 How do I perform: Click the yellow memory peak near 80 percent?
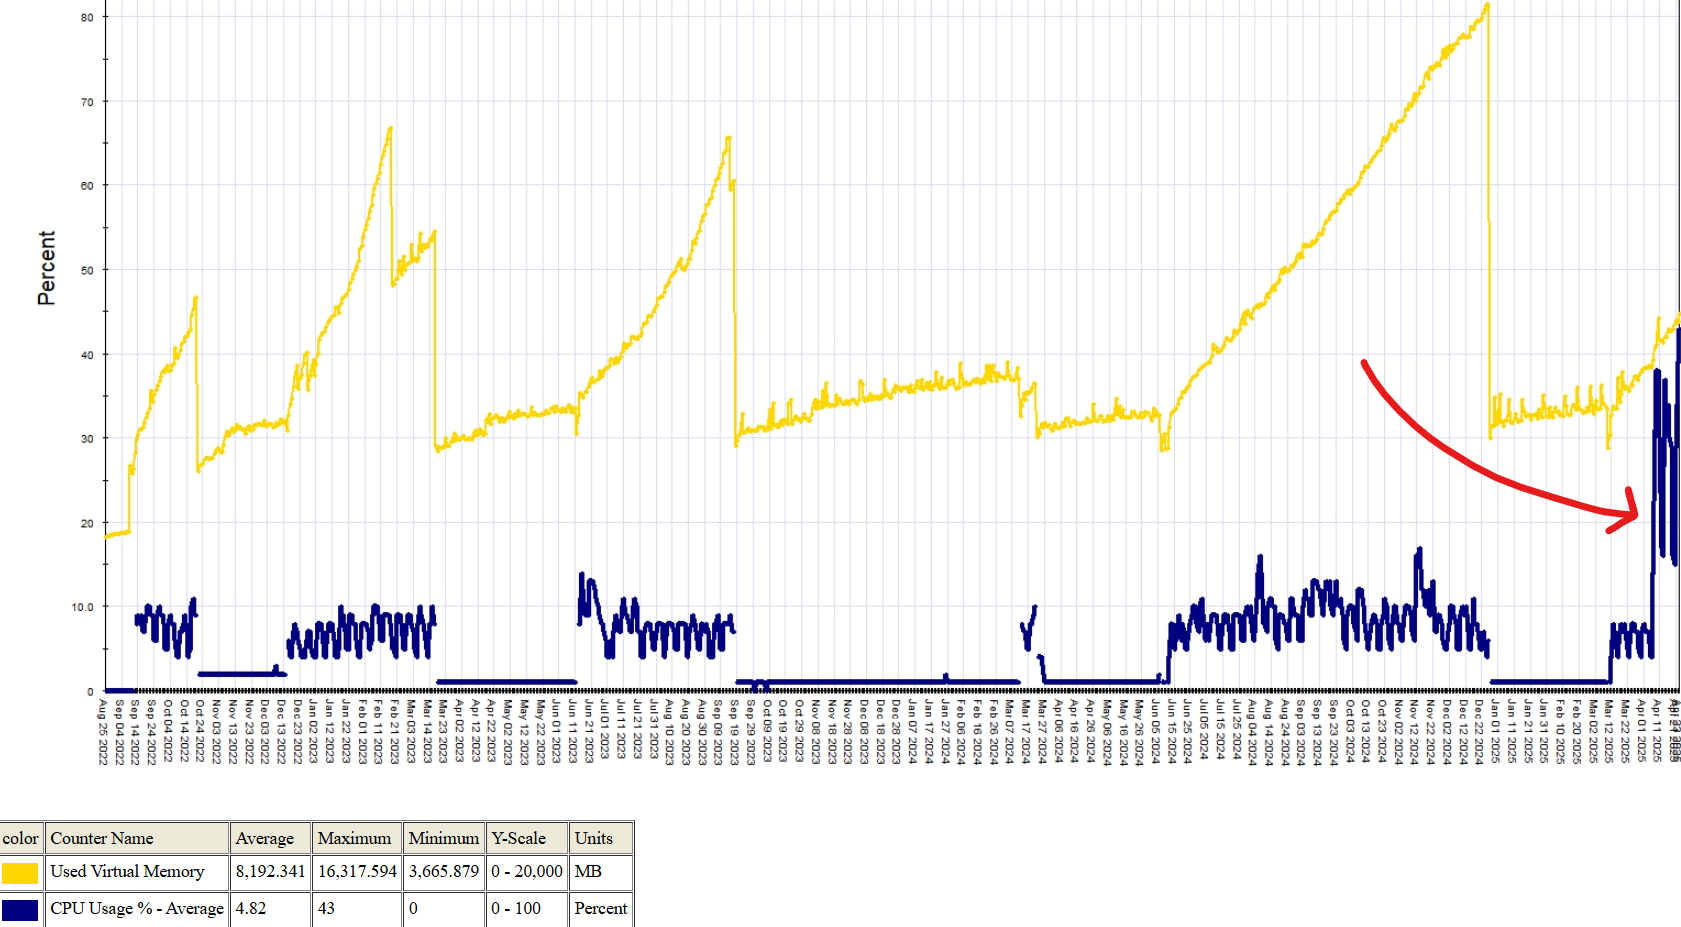(1487, 7)
